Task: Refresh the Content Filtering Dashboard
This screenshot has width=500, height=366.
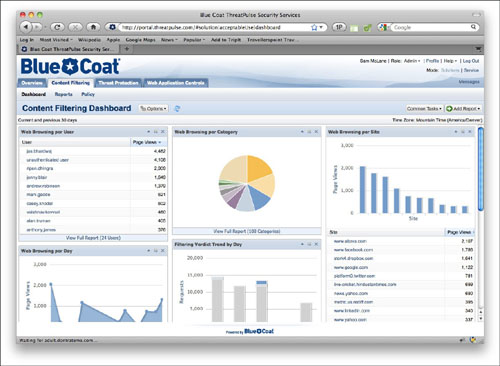Action: click(177, 109)
